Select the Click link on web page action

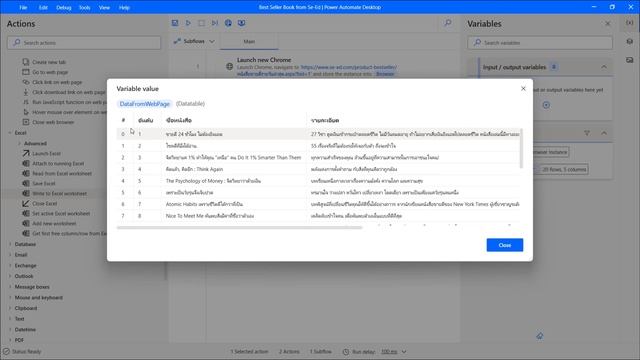(57, 82)
